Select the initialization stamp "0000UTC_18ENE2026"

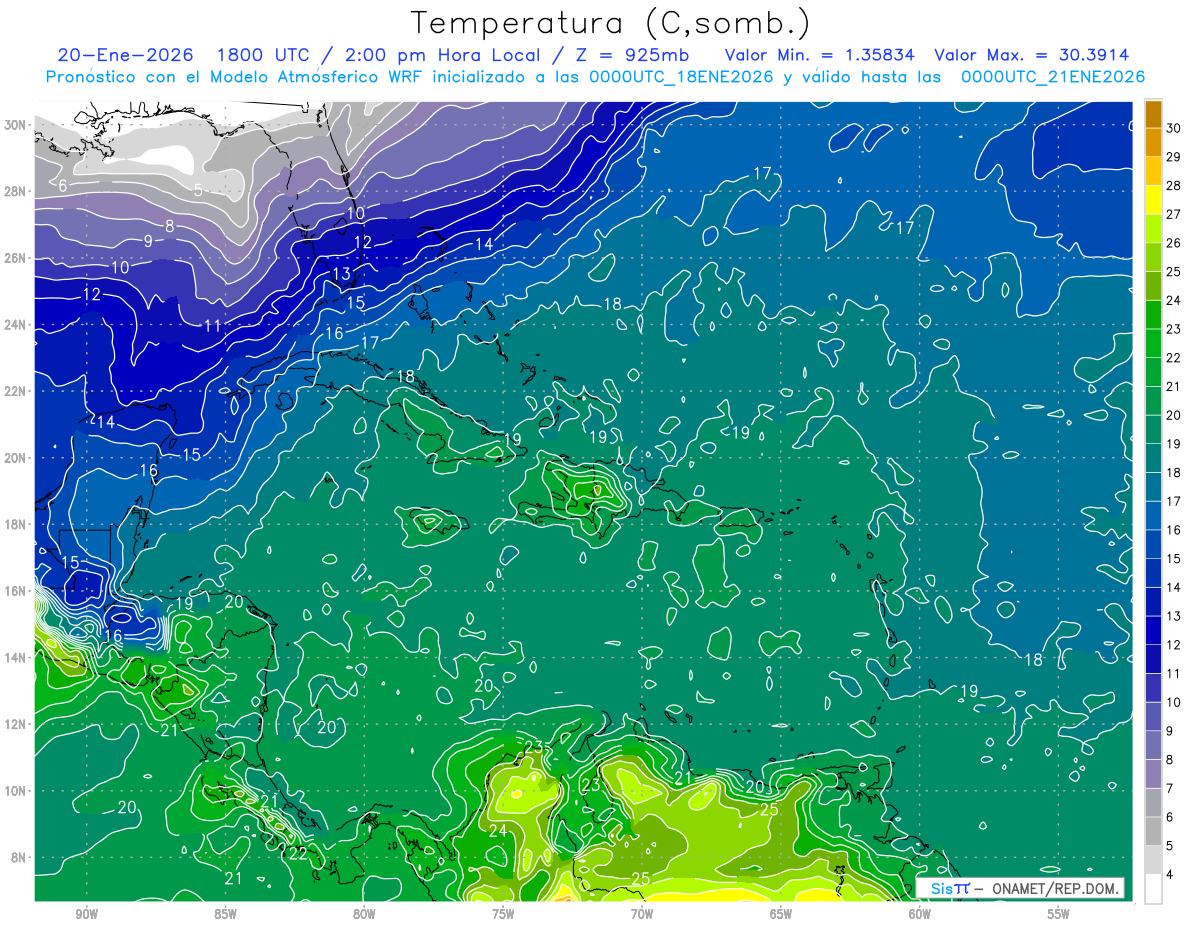680,77
